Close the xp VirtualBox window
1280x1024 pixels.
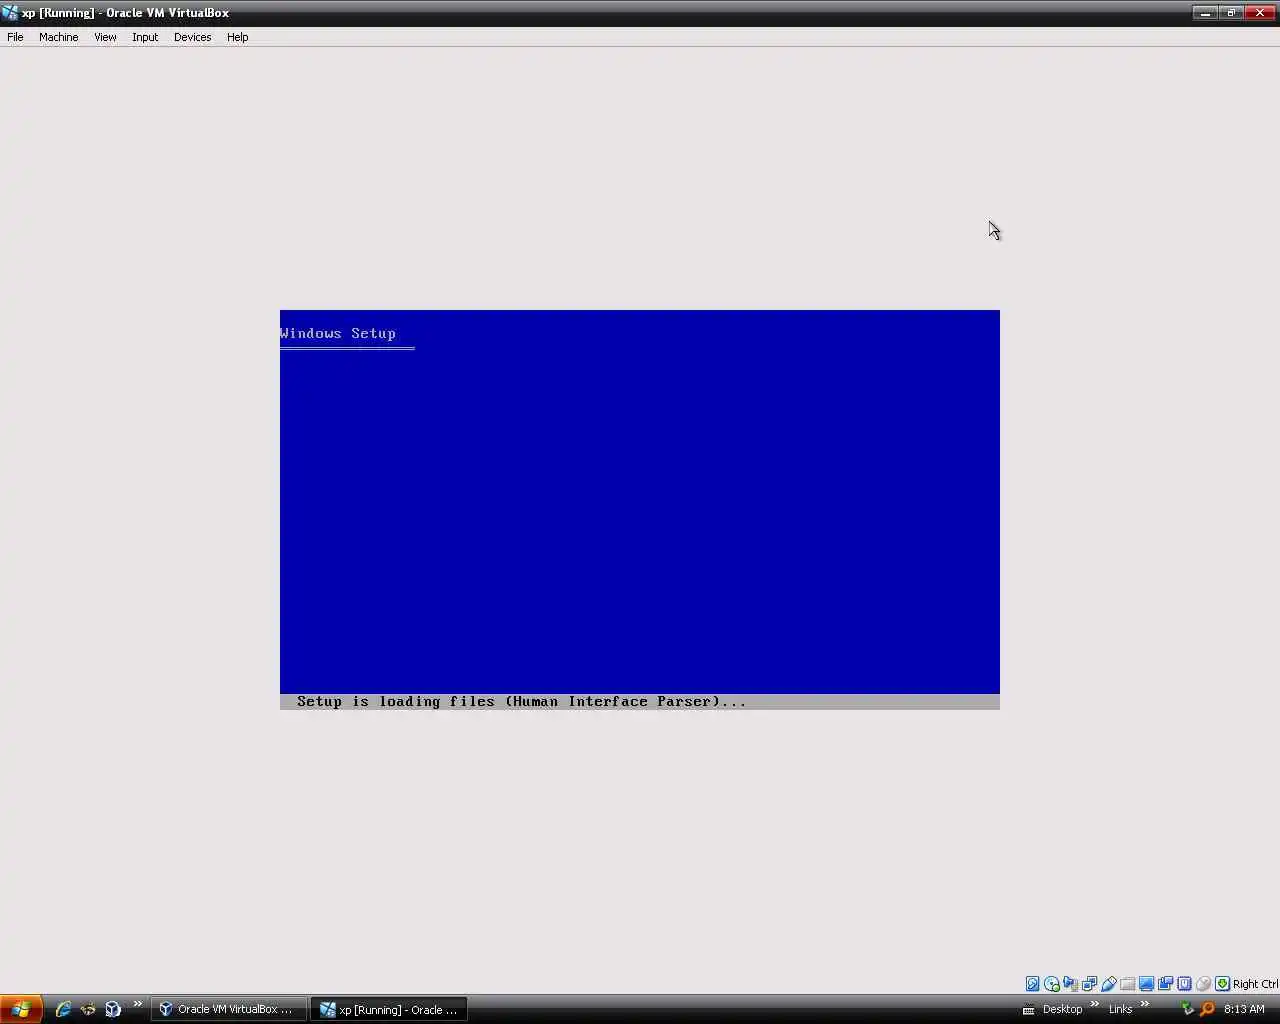1259,13
